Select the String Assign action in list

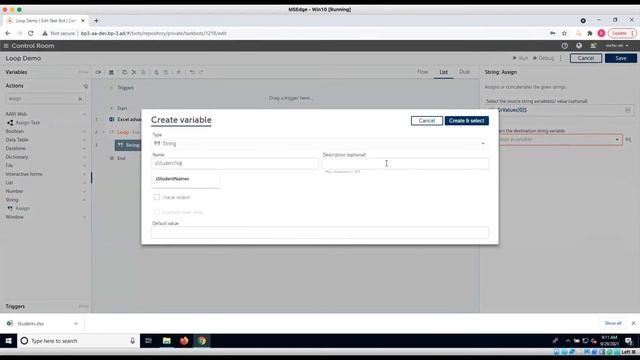(22, 209)
